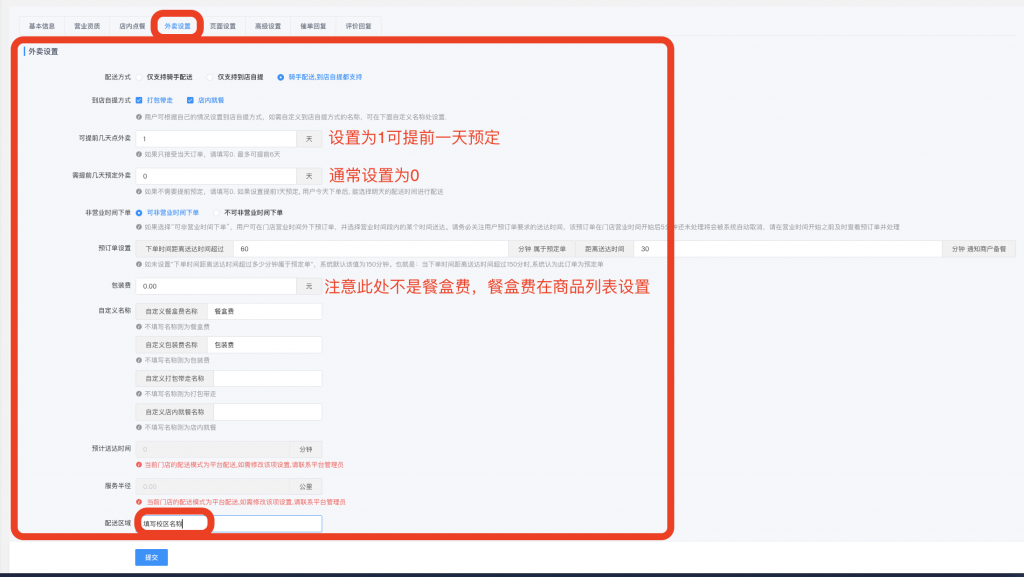Choose 不可非营业时间下单 option
Screen dimensions: 1024x577
click(217, 213)
